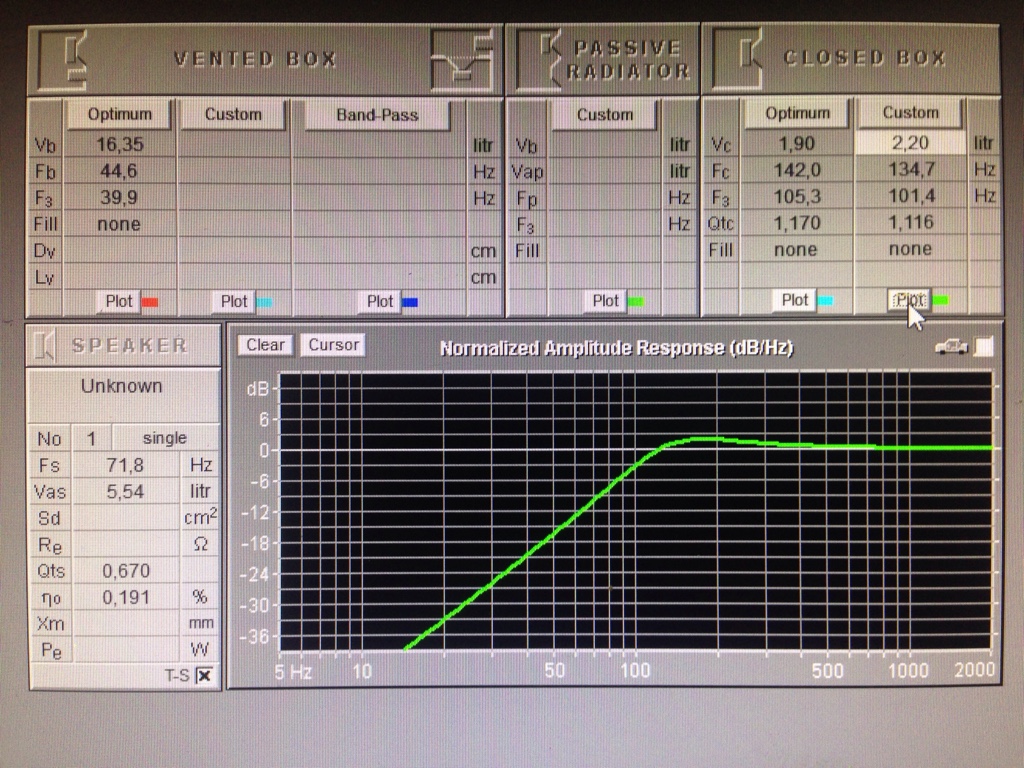Click the vented optimum Fb value 44,6
Image resolution: width=1024 pixels, height=768 pixels.
click(120, 171)
